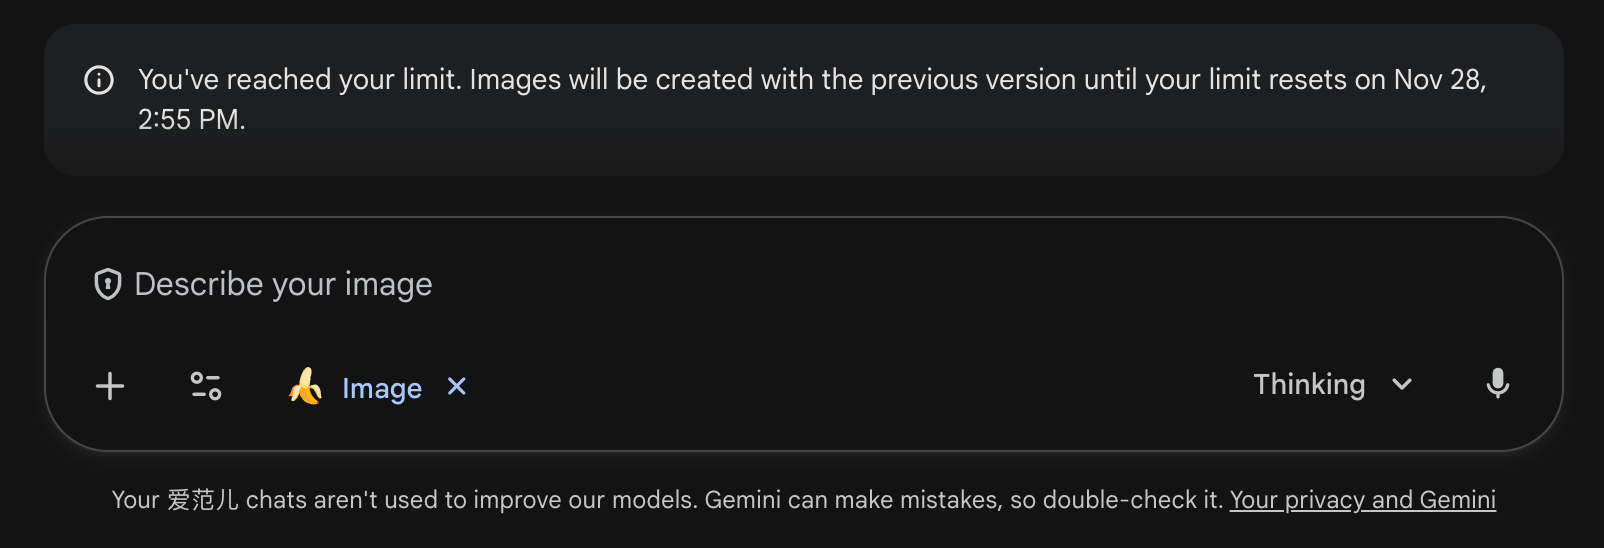
Task: Open the "Your privacy and Gemini" link
Action: coord(1362,500)
